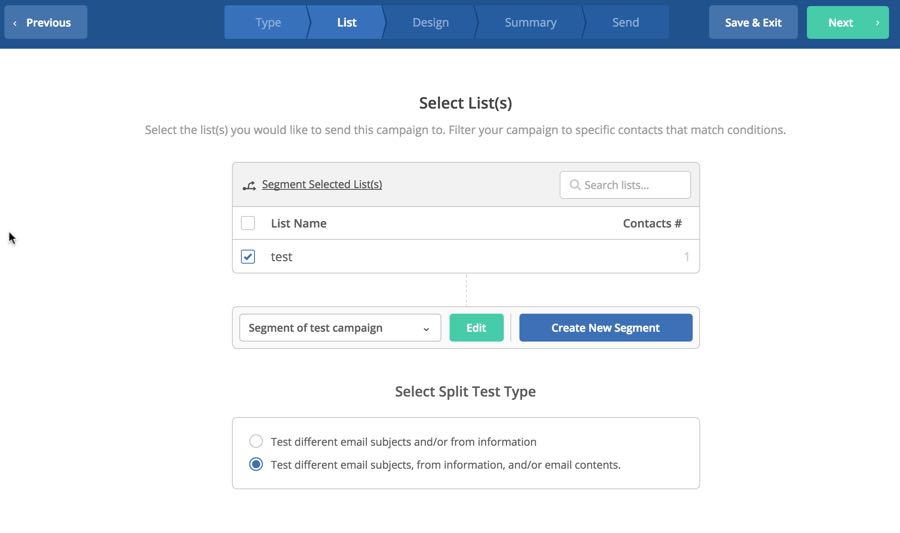Open the Segment of test campaign dropdown
This screenshot has width=900, height=533.
(x=340, y=328)
